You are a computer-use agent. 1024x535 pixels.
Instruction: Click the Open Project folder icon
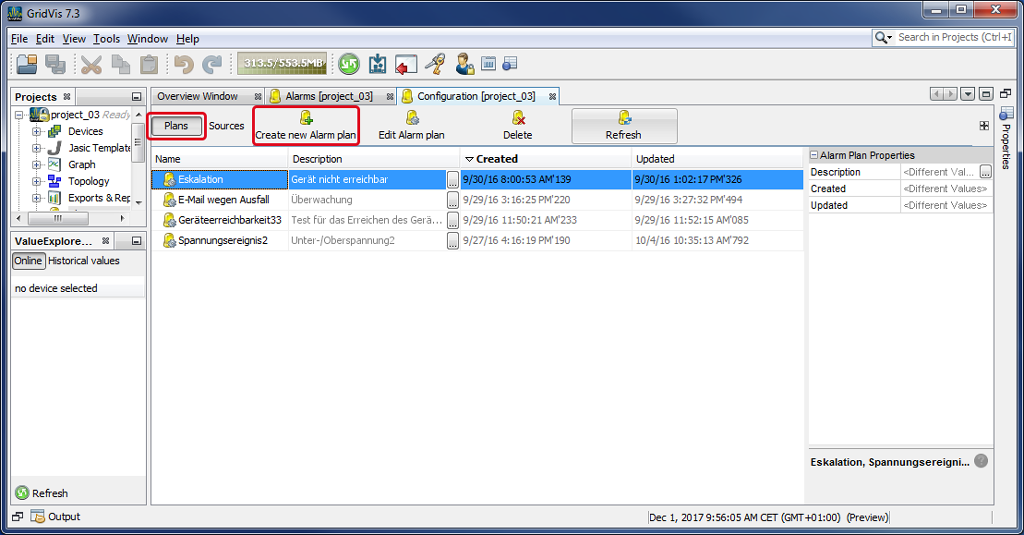click(x=27, y=64)
